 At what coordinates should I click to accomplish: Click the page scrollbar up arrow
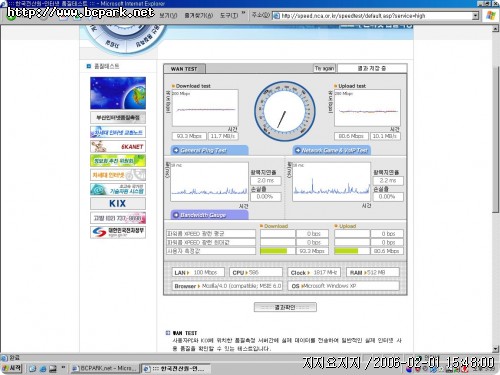(x=496, y=29)
